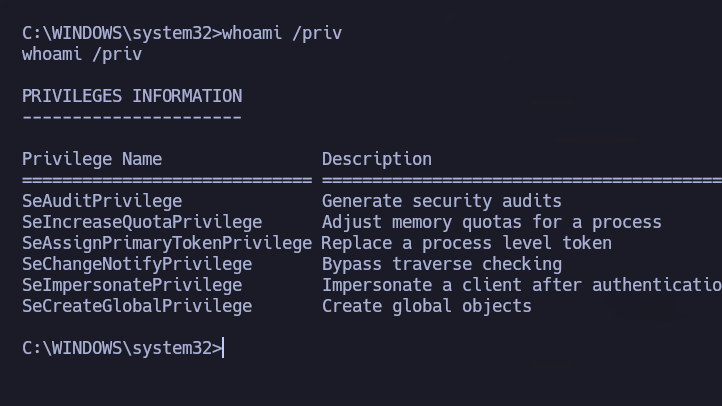Click 'Impersonate a client after authentication' text
This screenshot has height=406, width=722.
coord(520,285)
